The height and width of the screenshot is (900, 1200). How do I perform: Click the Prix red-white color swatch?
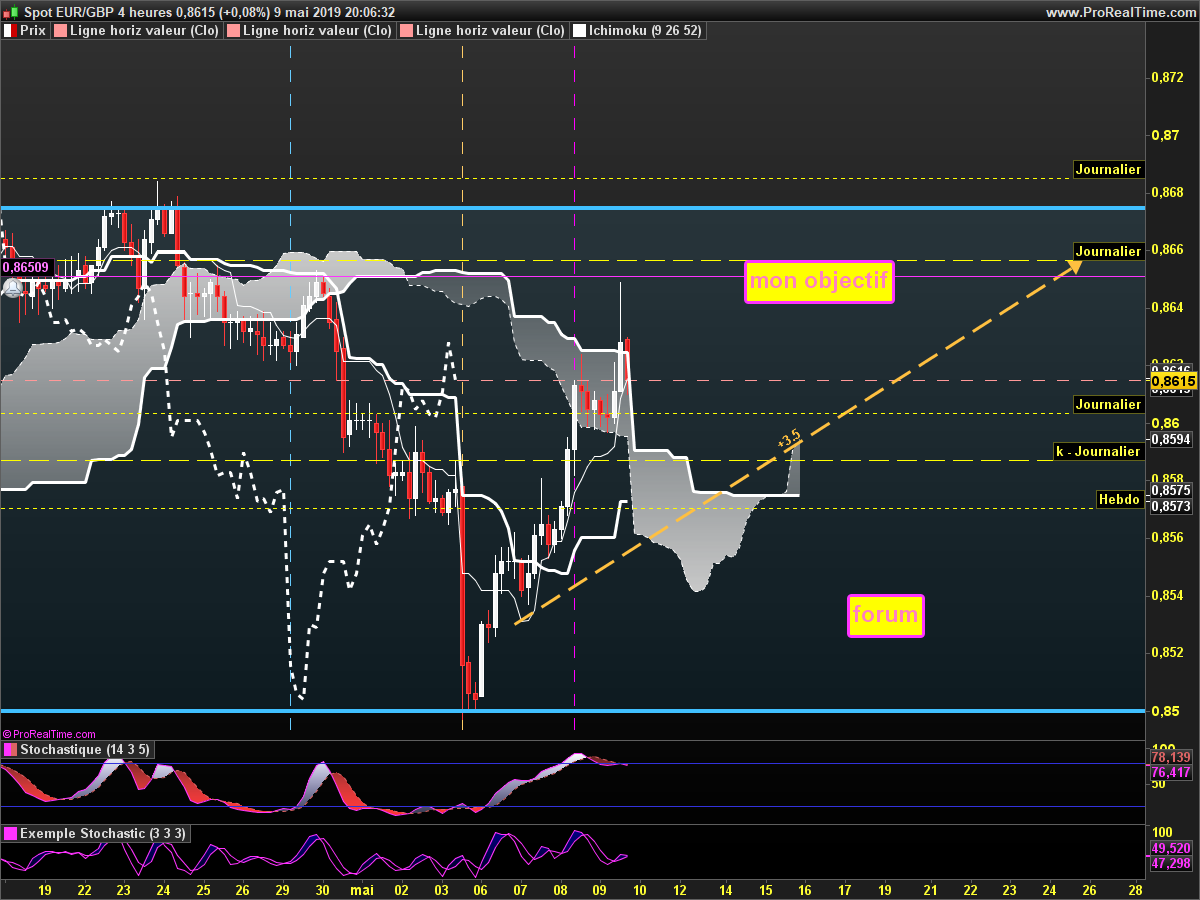(x=10, y=31)
